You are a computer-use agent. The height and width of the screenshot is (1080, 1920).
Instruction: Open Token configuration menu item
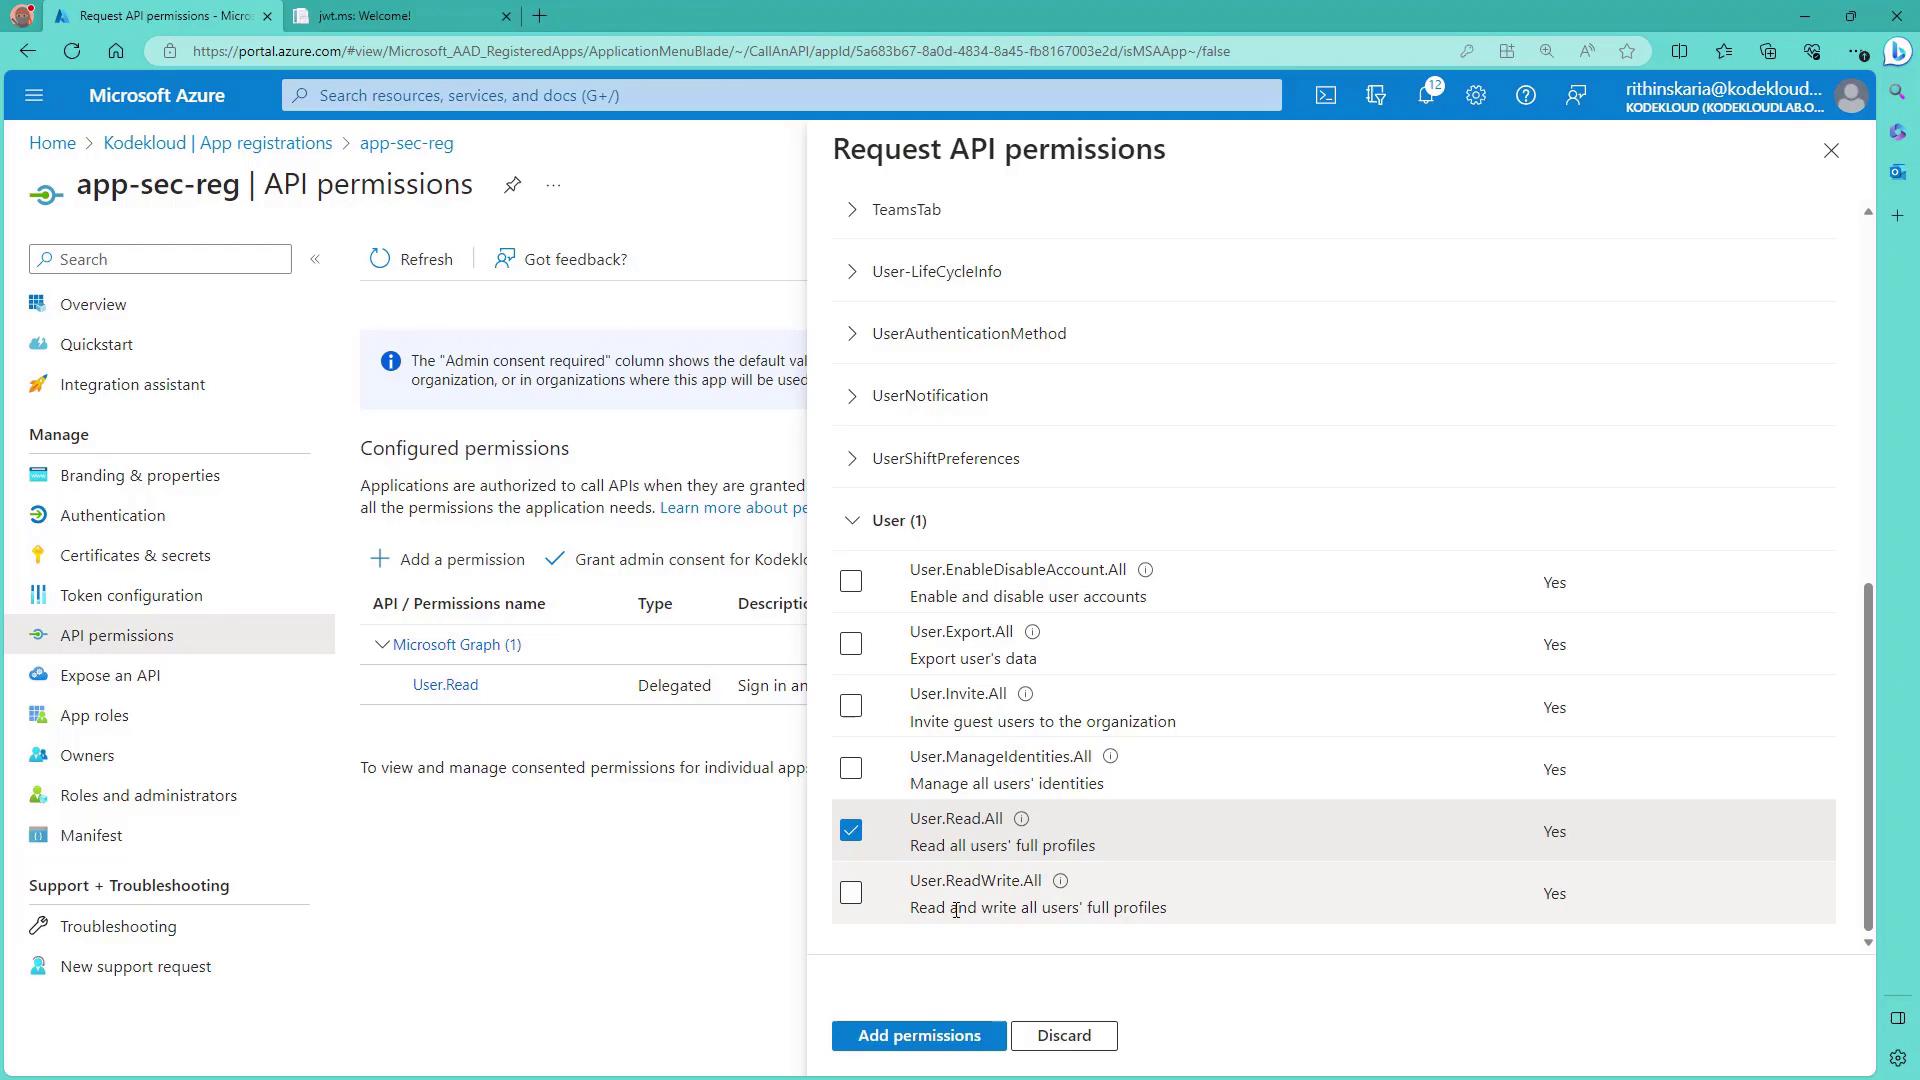[x=131, y=596]
